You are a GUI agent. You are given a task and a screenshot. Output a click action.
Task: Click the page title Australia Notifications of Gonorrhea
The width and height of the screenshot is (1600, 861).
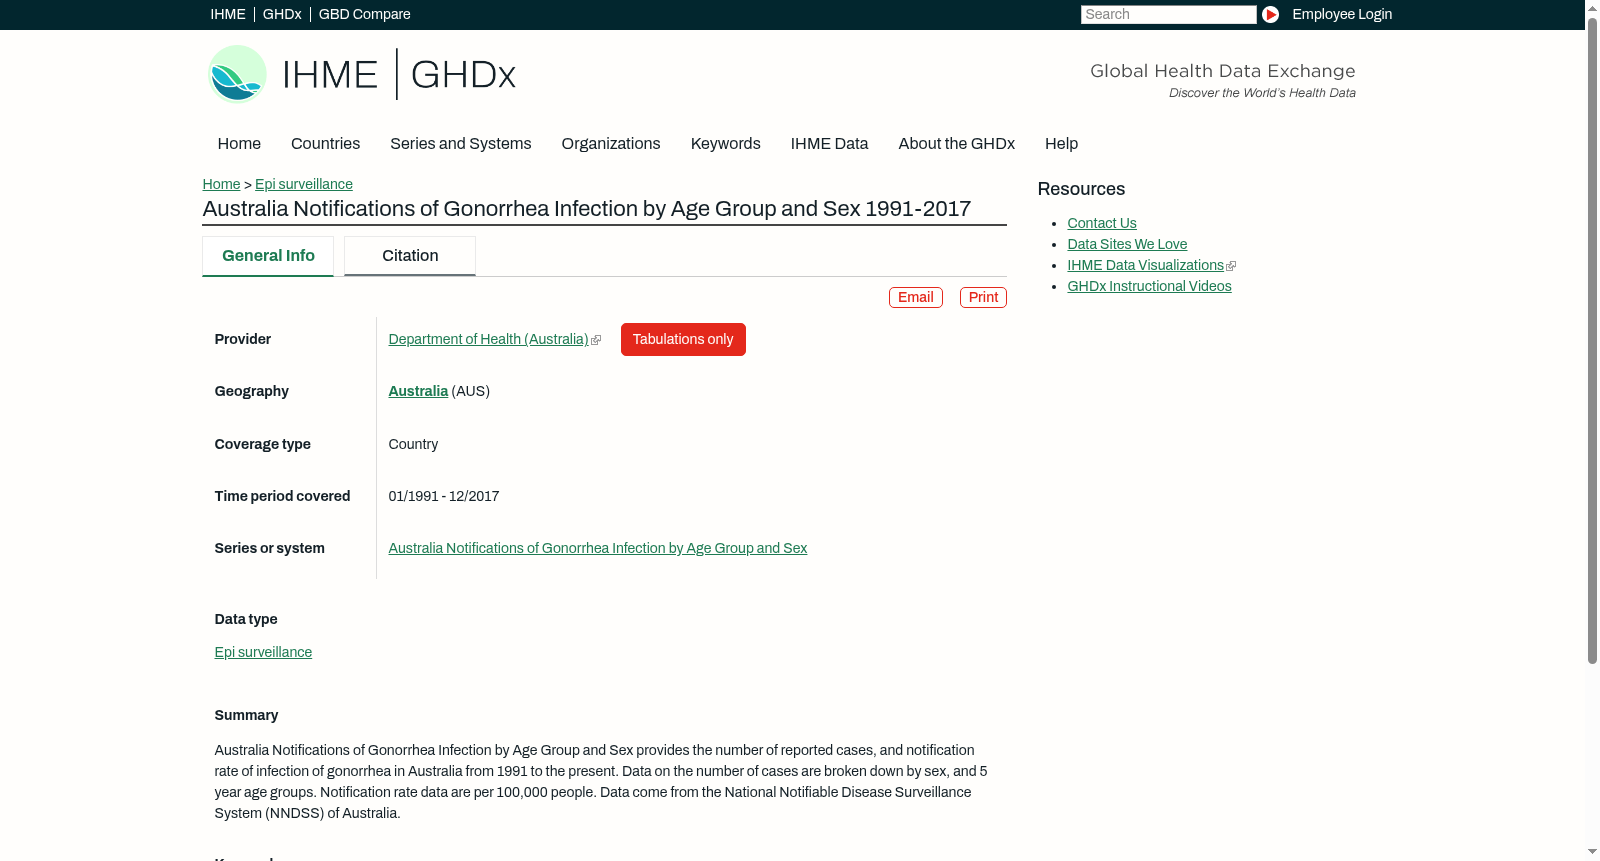tap(586, 209)
